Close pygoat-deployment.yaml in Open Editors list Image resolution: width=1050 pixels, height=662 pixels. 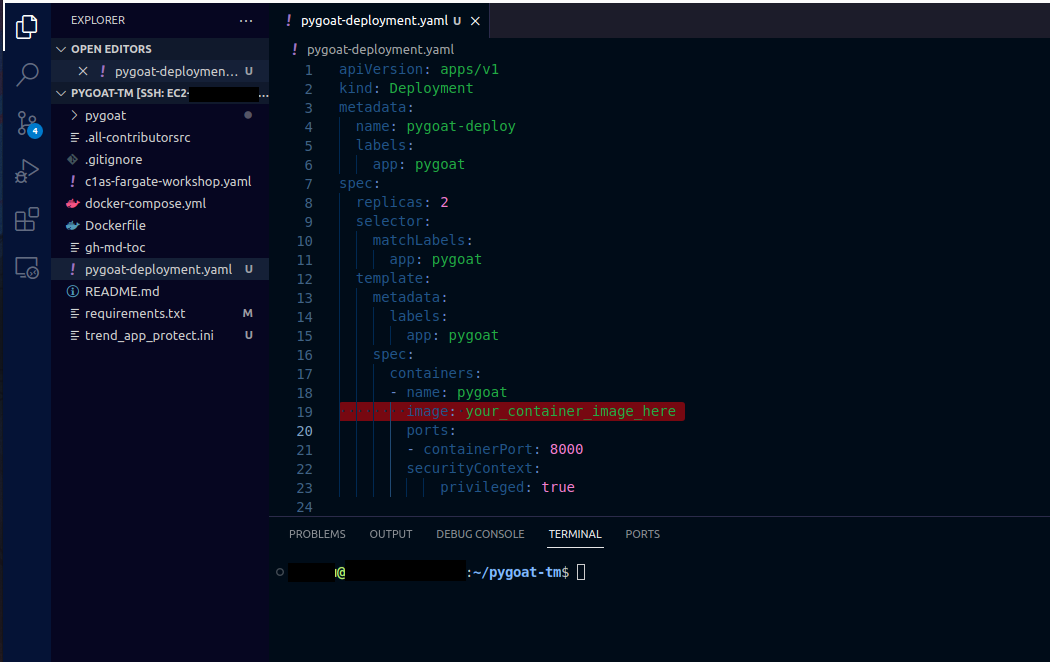[x=83, y=71]
